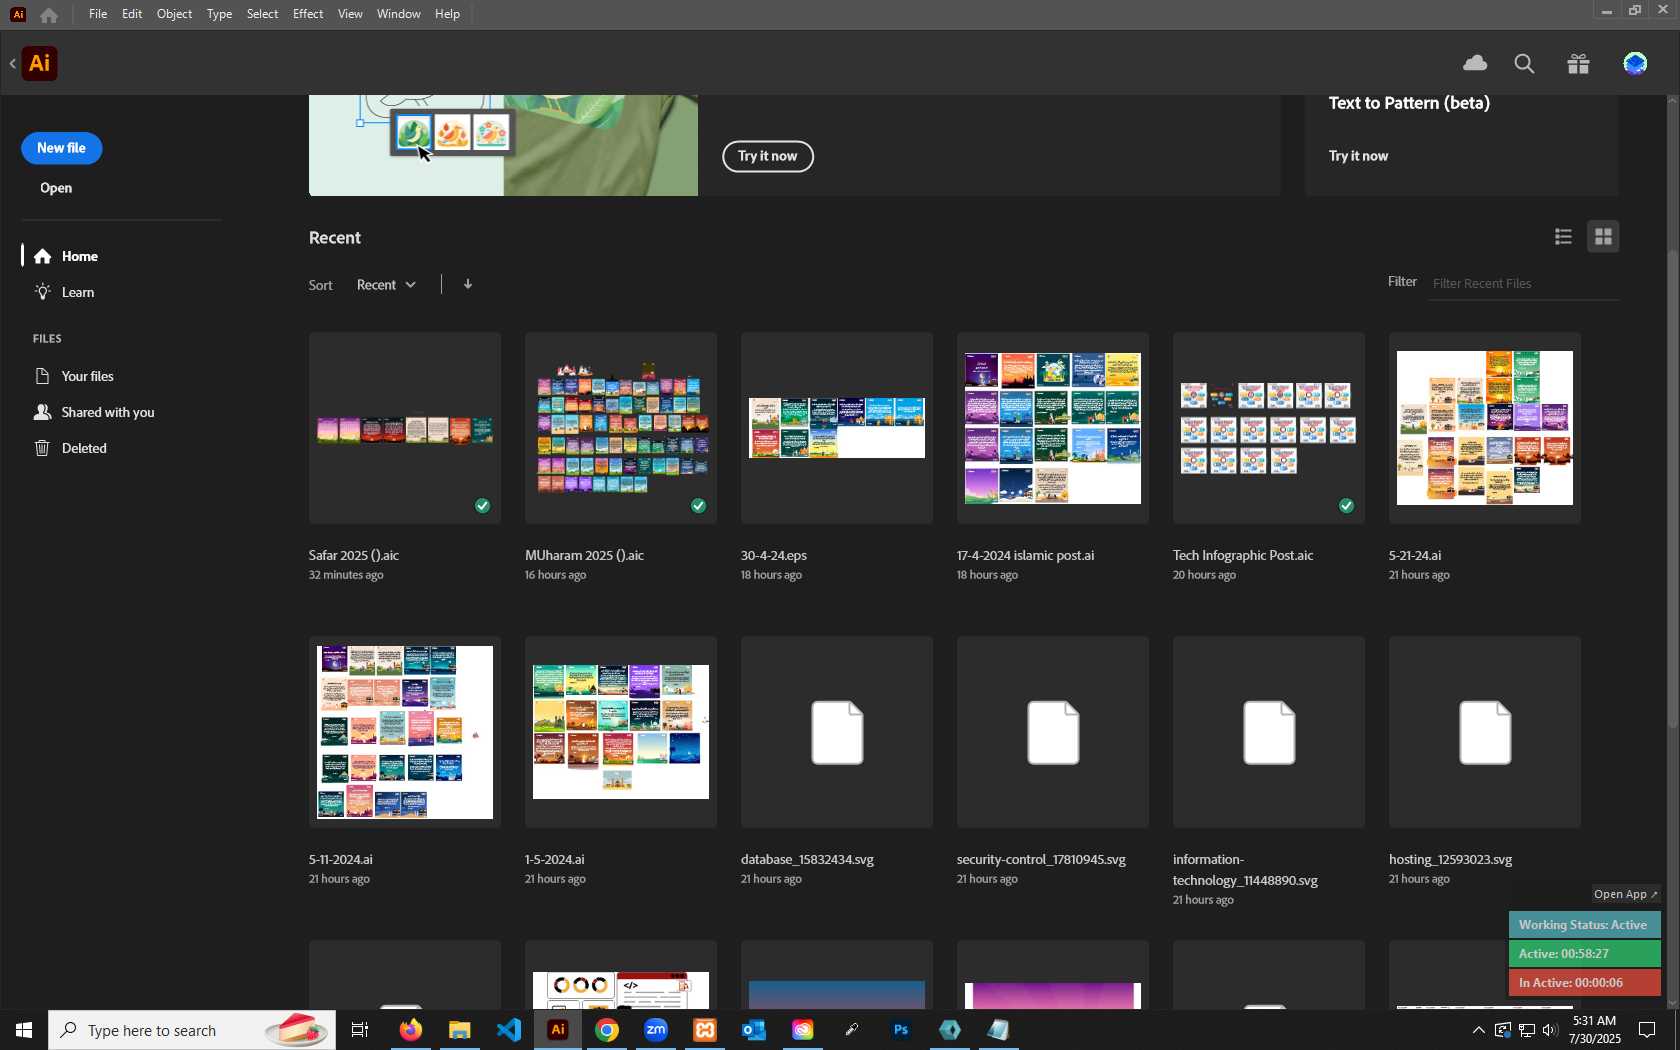Click the back chevron beside Ai logo
The image size is (1680, 1050).
tap(13, 64)
